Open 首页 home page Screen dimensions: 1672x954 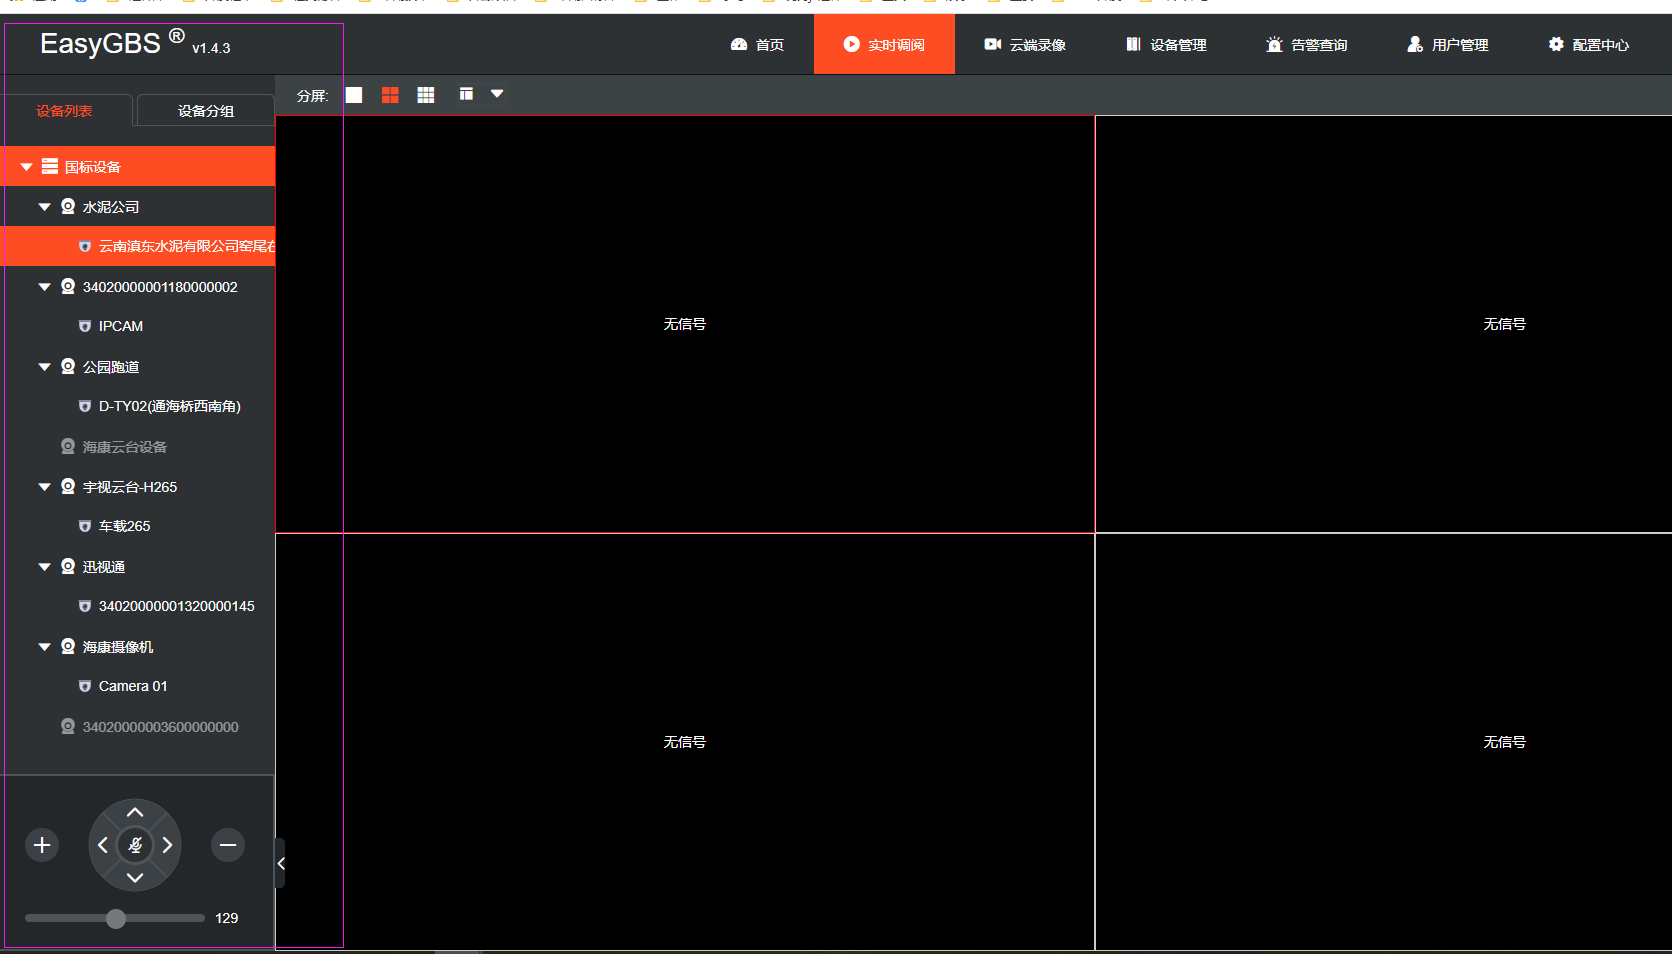[757, 45]
